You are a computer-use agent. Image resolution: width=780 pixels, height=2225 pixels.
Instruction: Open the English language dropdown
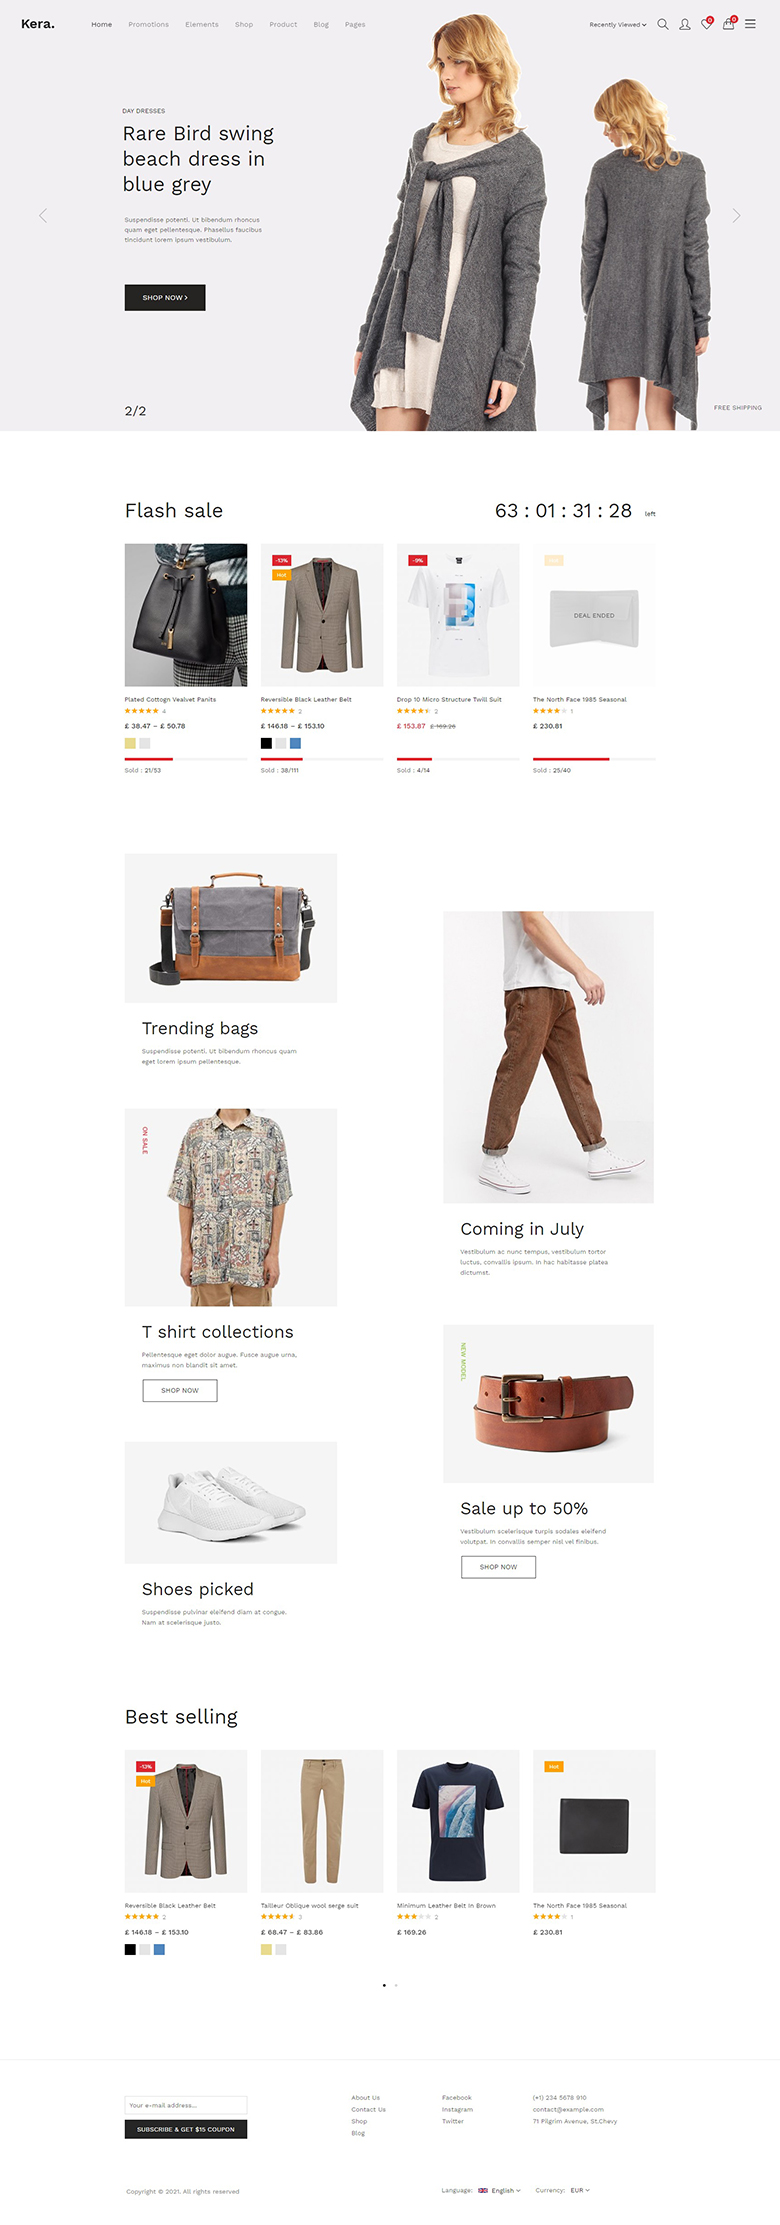(500, 2190)
